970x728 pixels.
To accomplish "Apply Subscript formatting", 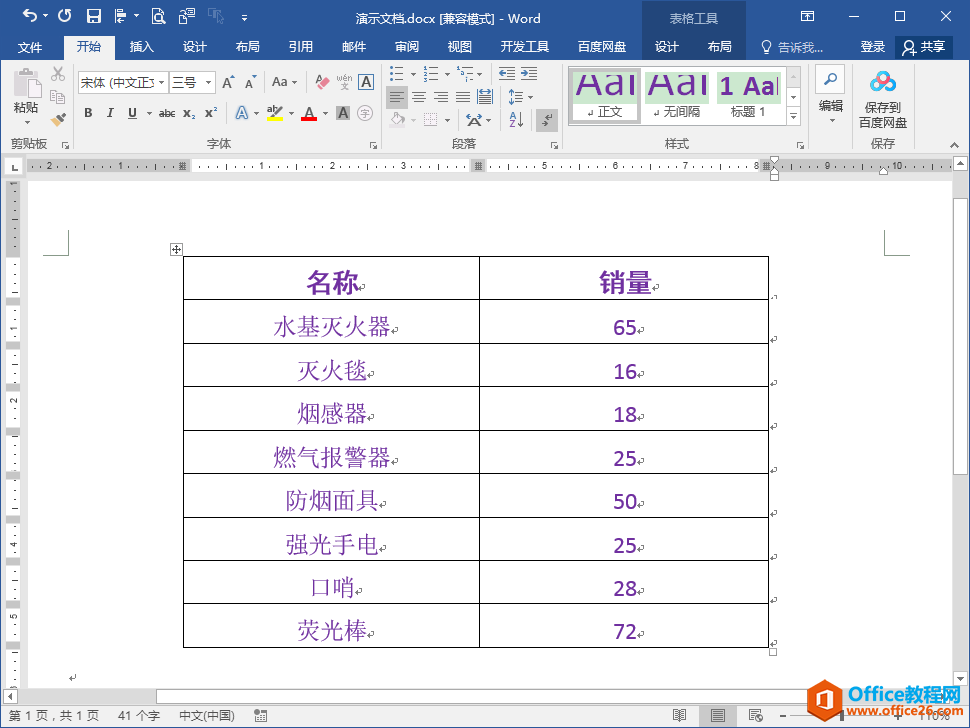I will click(189, 113).
